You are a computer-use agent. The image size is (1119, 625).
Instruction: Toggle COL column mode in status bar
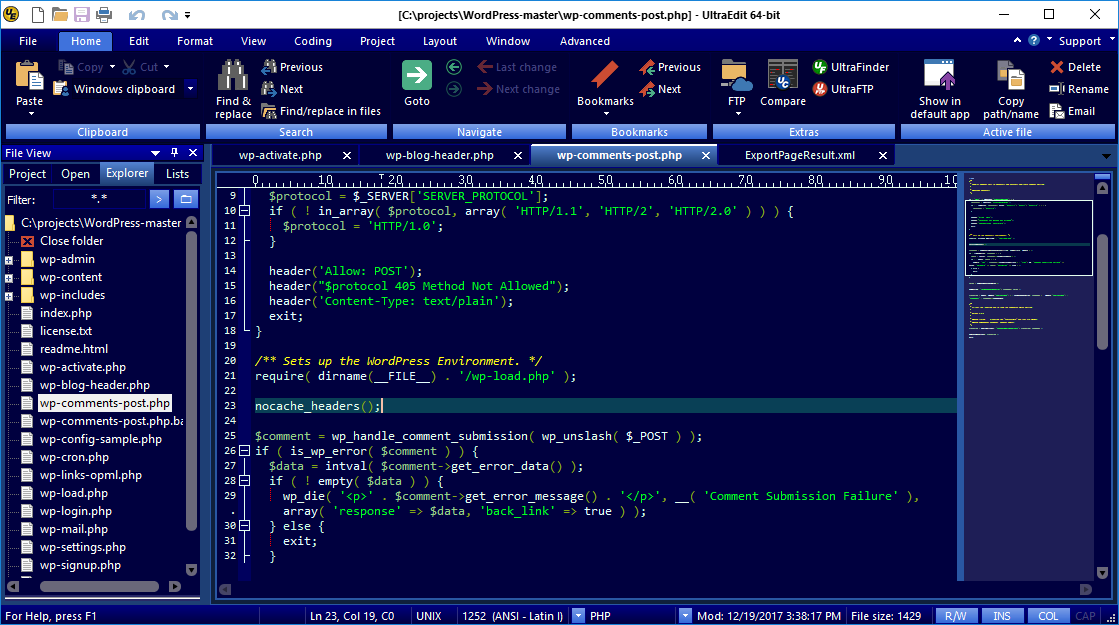click(x=1047, y=616)
